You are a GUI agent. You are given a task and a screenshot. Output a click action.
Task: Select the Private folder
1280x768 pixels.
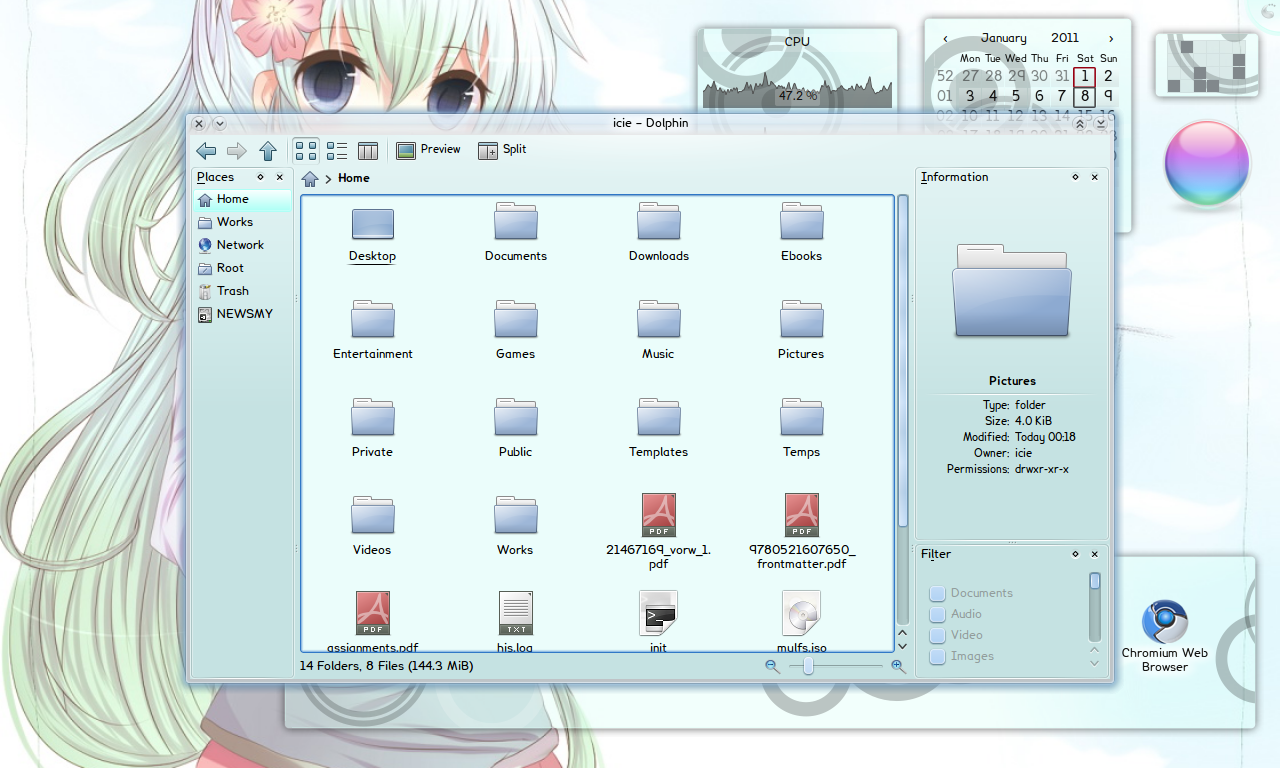point(373,429)
